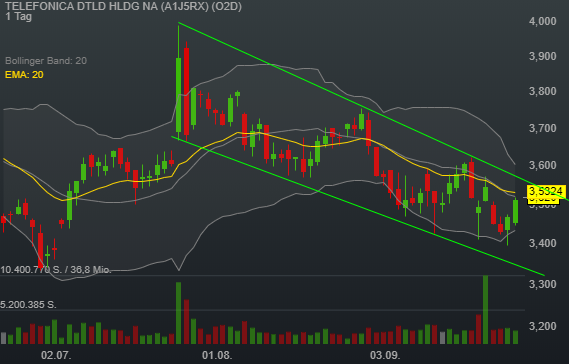The image size is (569, 364).
Task: Click the 5.200.385 S. volume level label
Action: click(x=28, y=304)
